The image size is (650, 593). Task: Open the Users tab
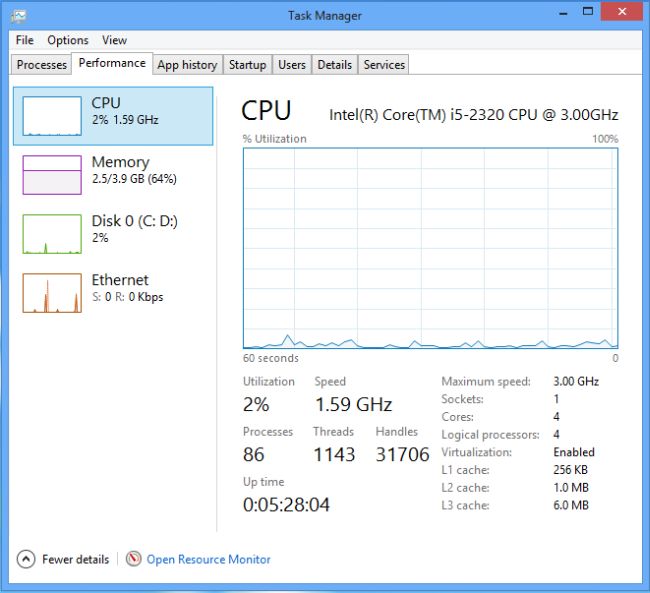[x=292, y=65]
